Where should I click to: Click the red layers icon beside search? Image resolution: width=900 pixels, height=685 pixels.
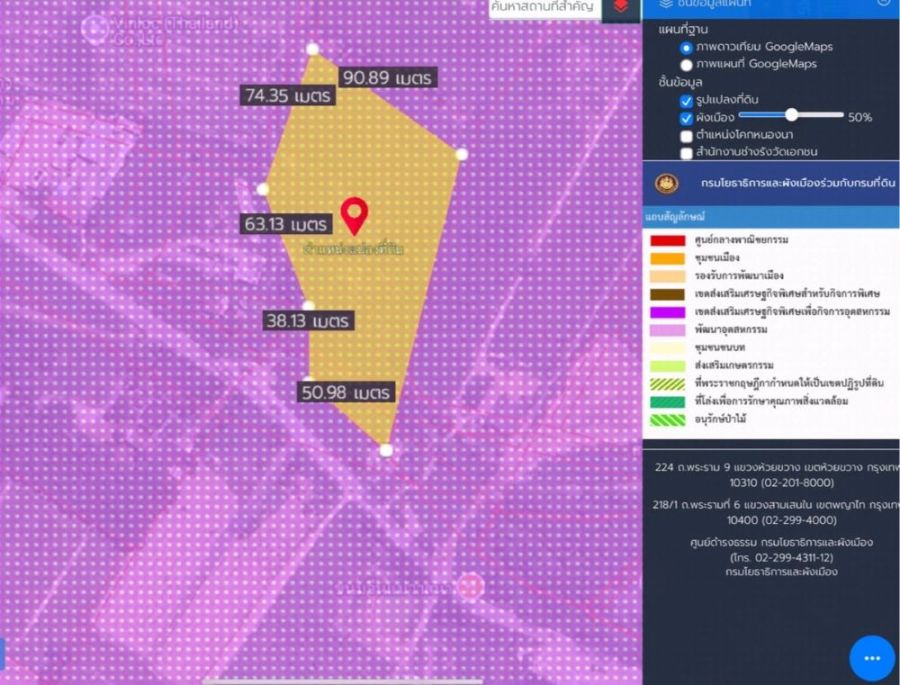621,8
